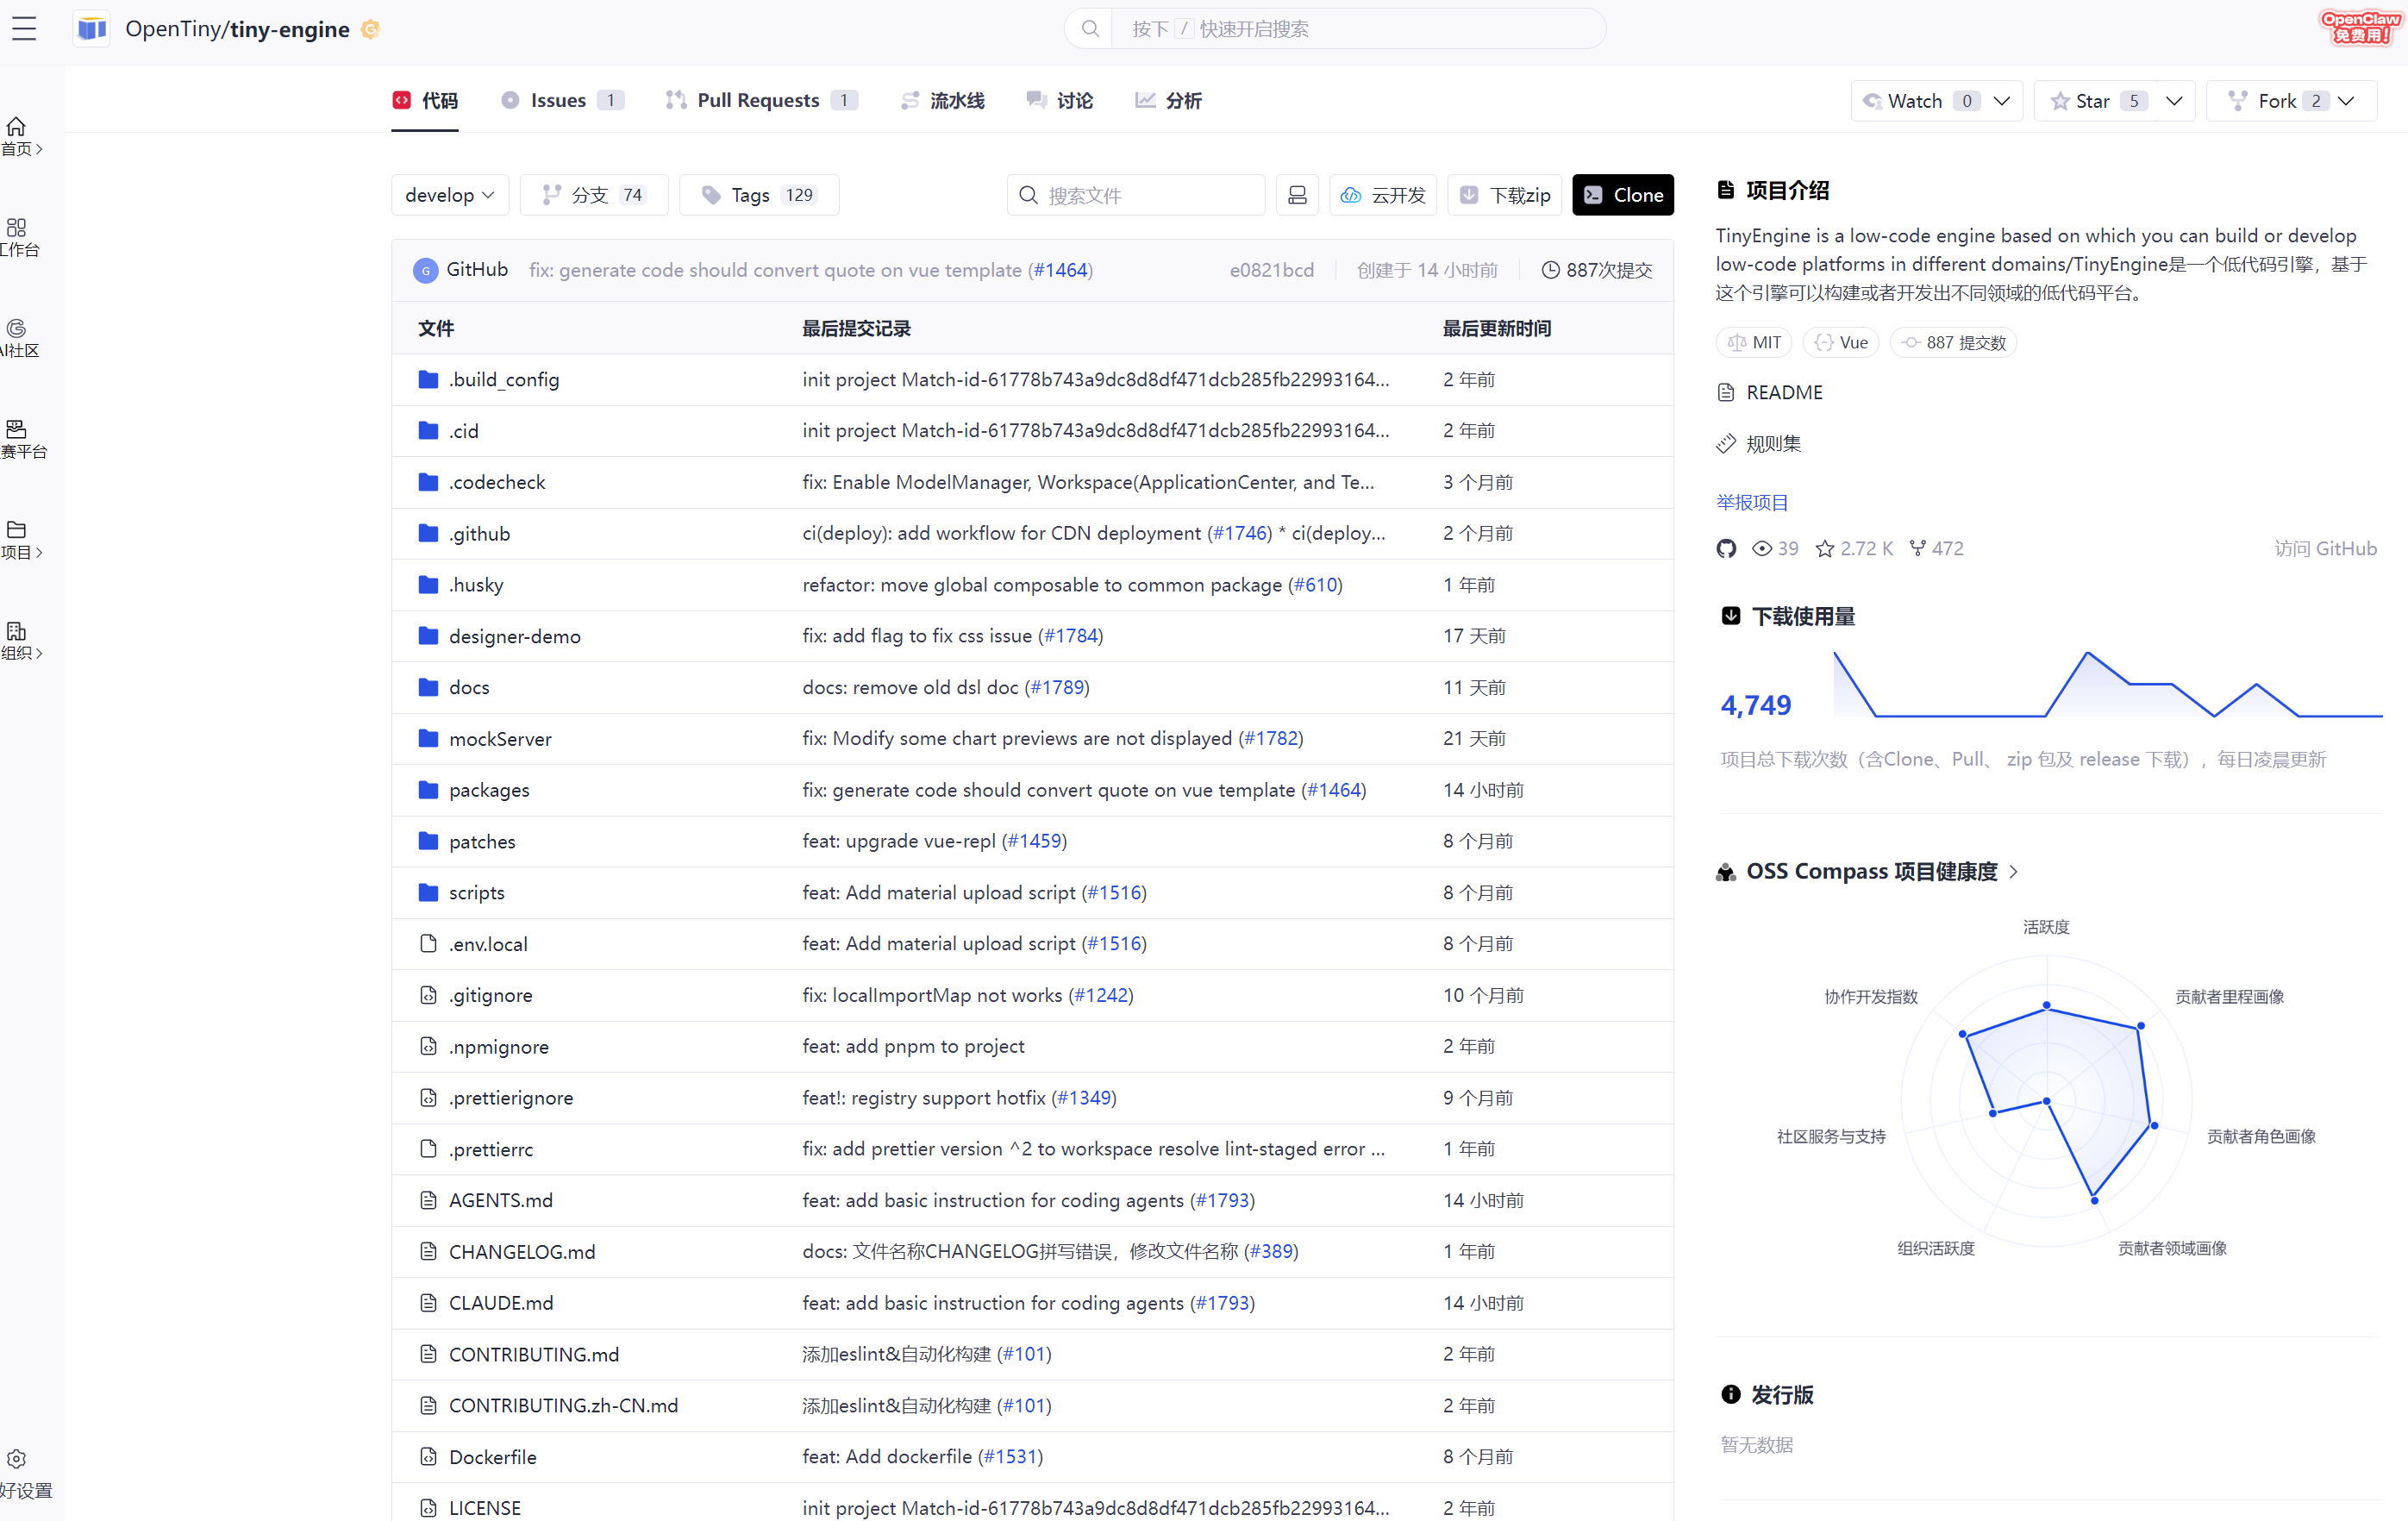Expand the OSS Compass health chevron

(x=2014, y=872)
